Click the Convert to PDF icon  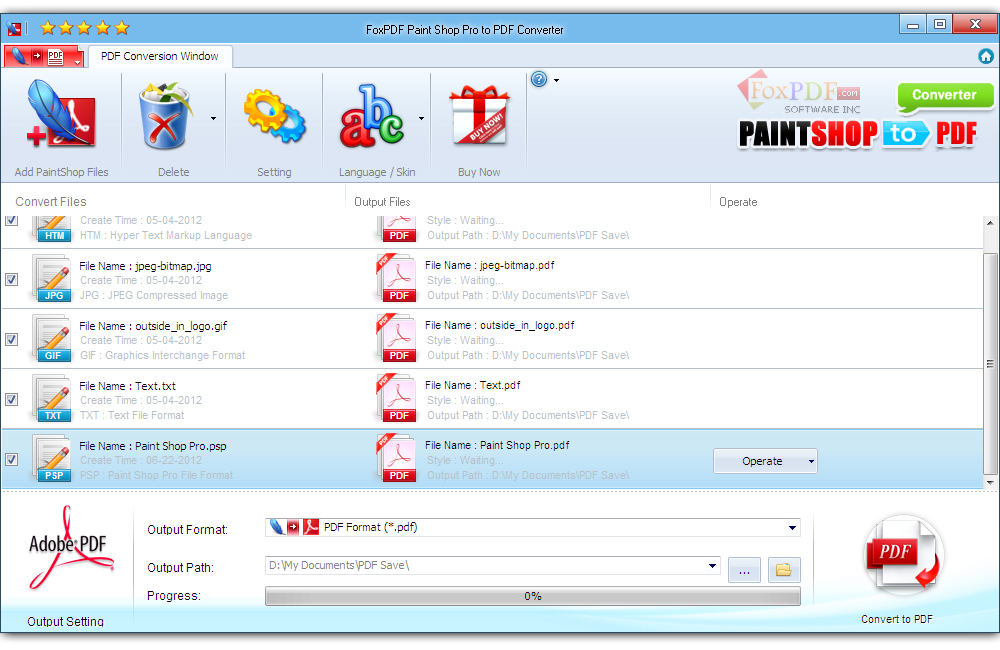(x=903, y=554)
